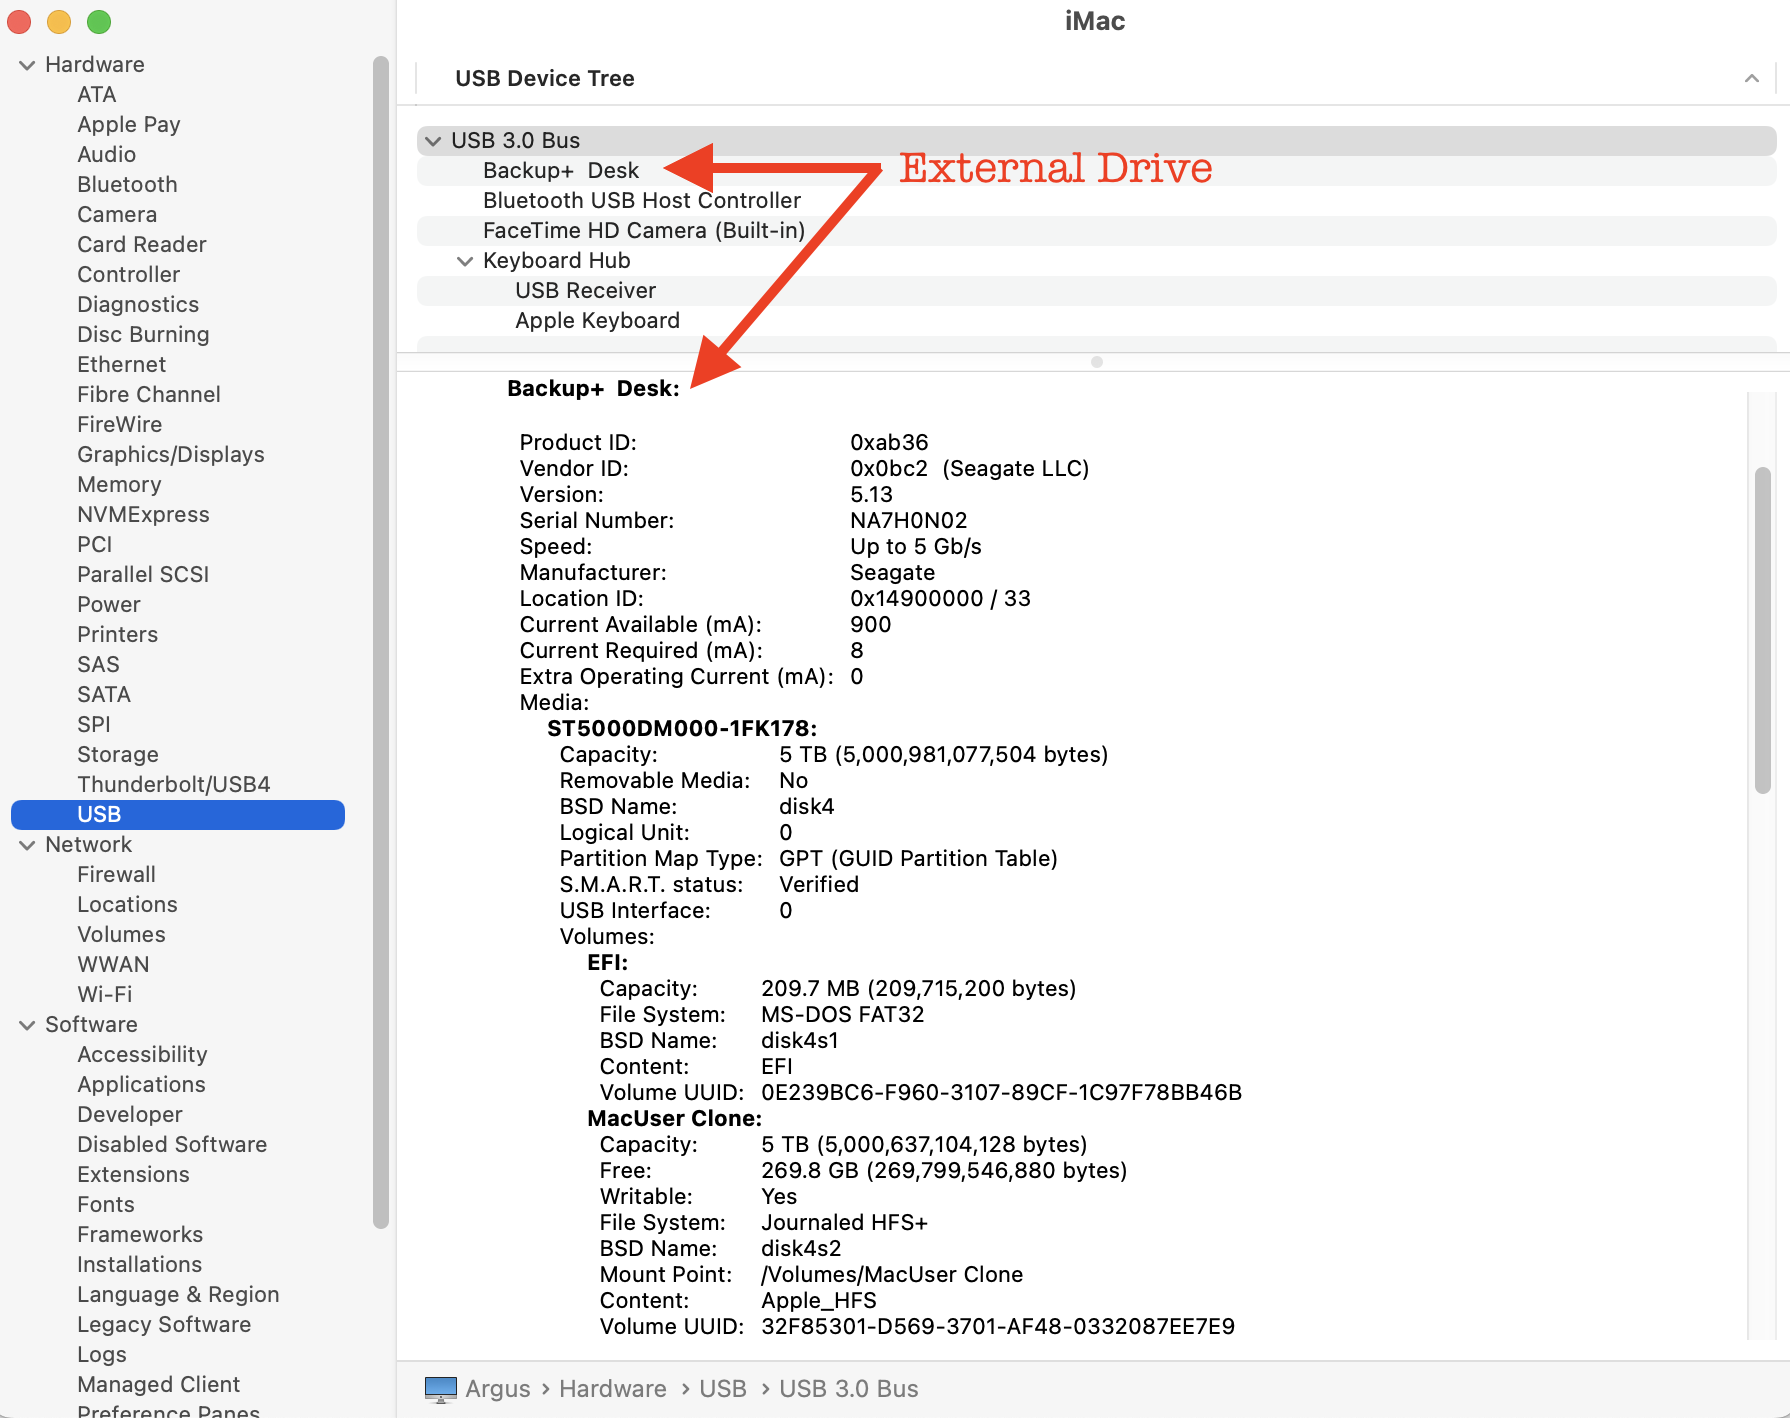Select Logs under Software
1790x1418 pixels.
pos(102,1355)
